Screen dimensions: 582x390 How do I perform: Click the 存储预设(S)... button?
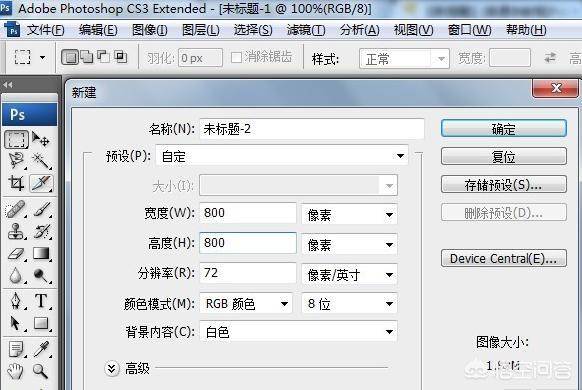[504, 184]
